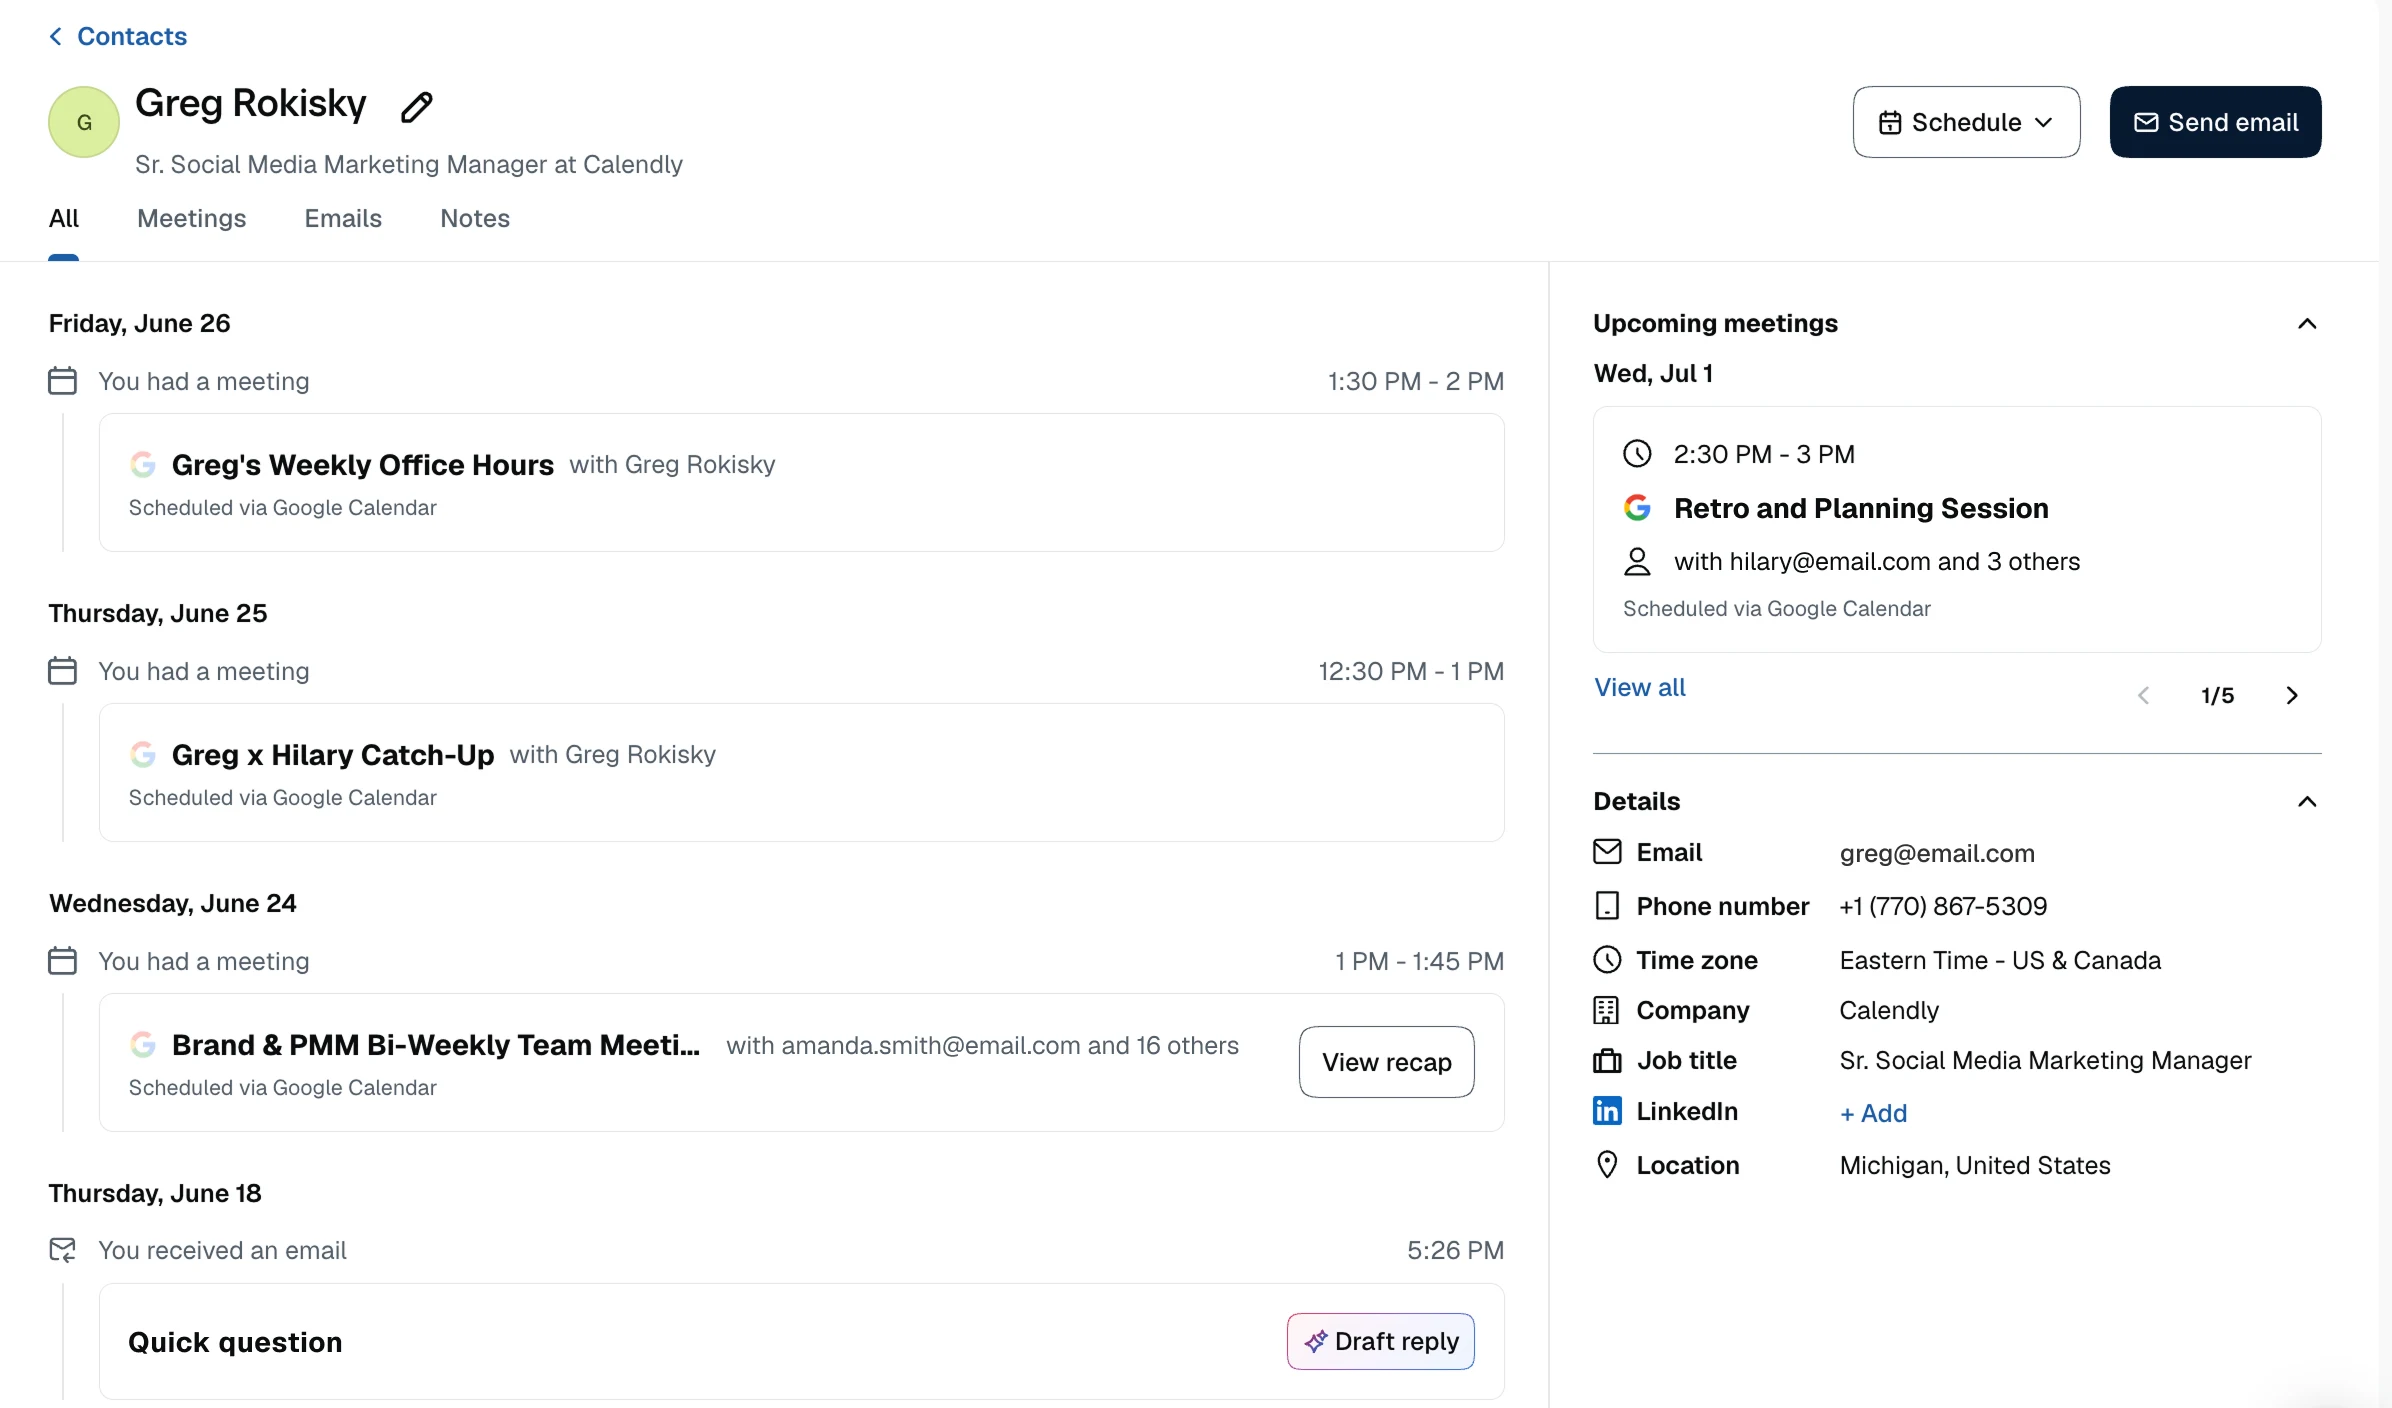Image resolution: width=2392 pixels, height=1408 pixels.
Task: Click the Company building icon
Action: pyautogui.click(x=1607, y=1010)
